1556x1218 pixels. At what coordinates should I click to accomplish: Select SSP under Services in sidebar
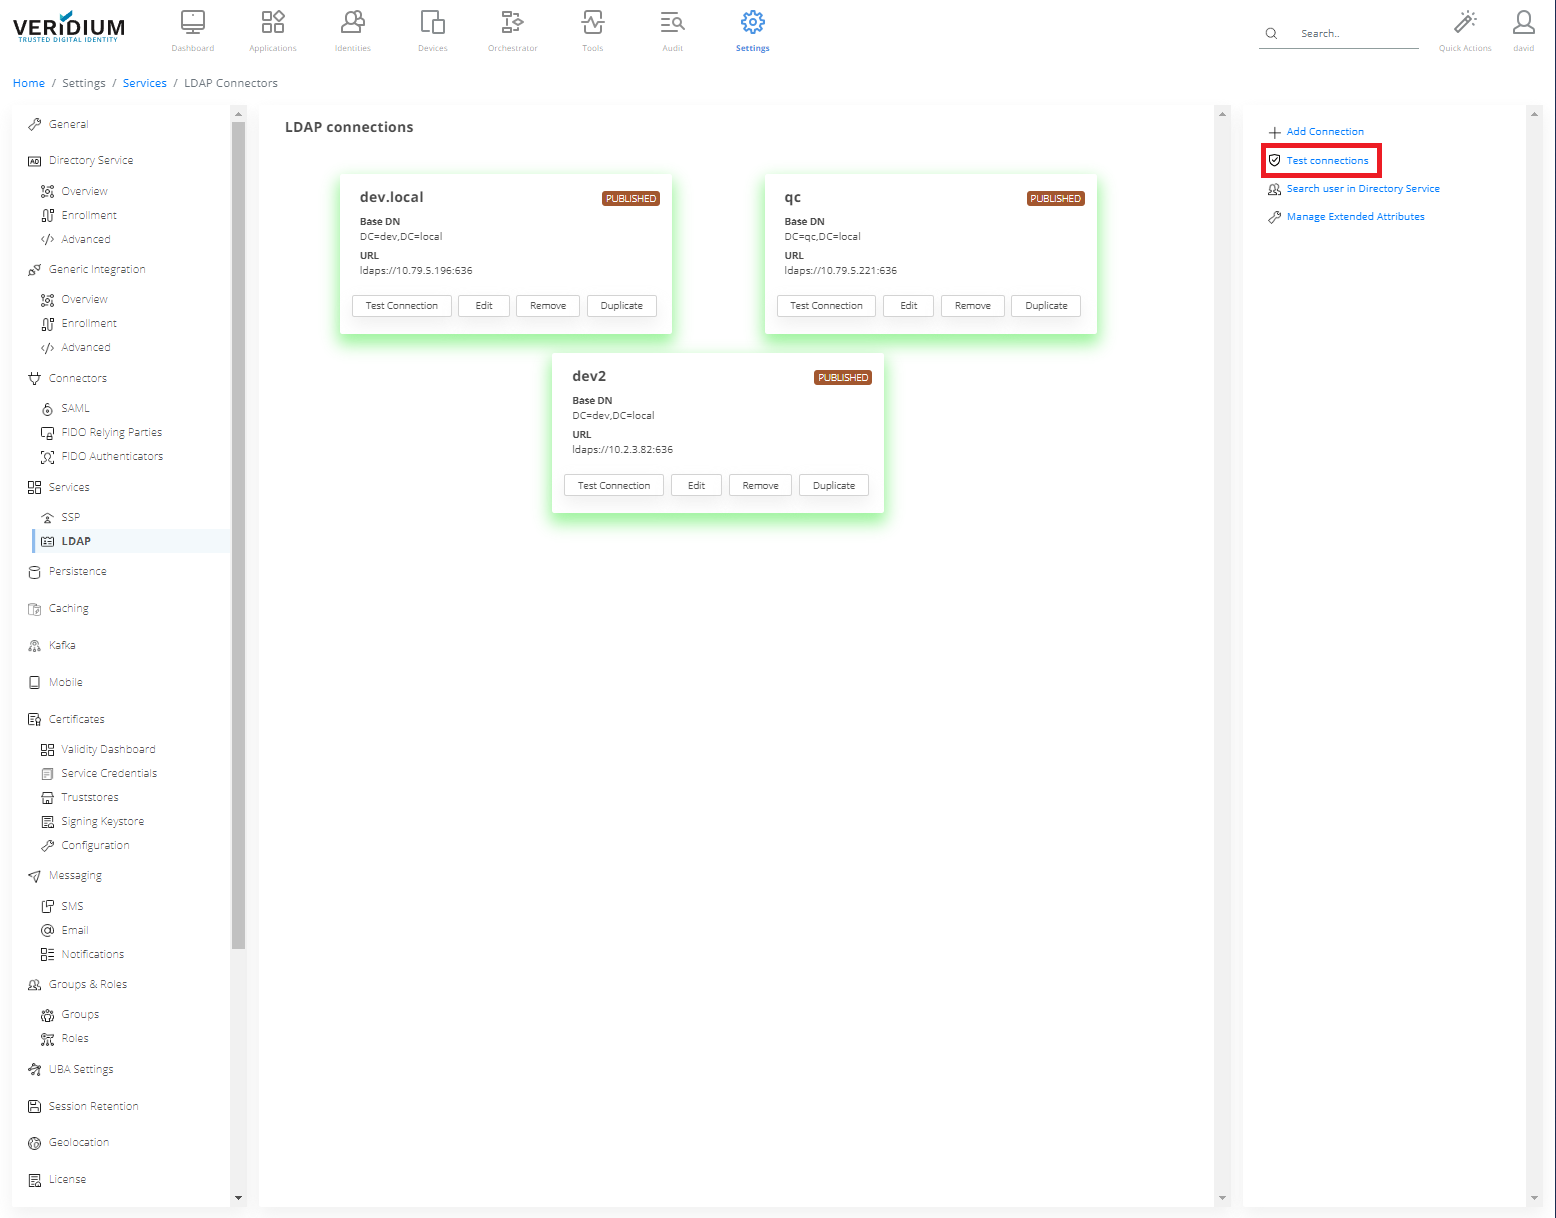(x=70, y=518)
